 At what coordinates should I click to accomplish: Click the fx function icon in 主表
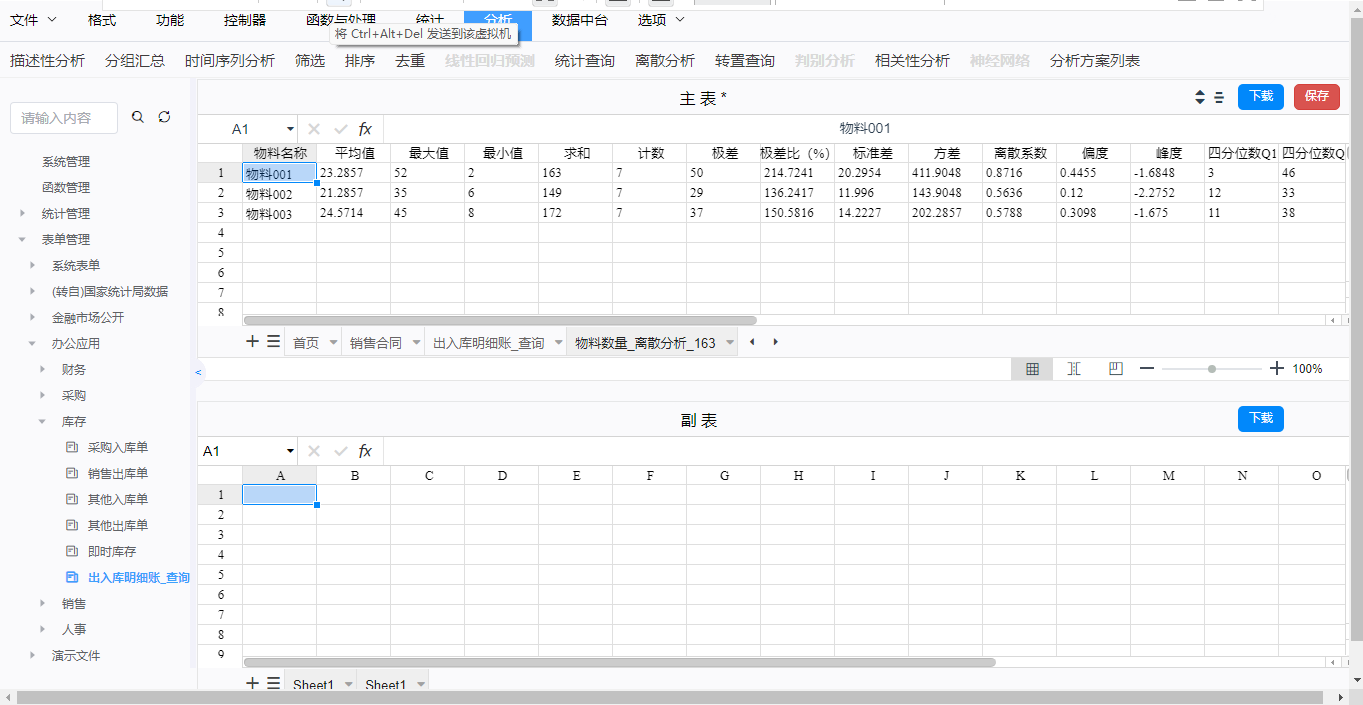tap(365, 129)
